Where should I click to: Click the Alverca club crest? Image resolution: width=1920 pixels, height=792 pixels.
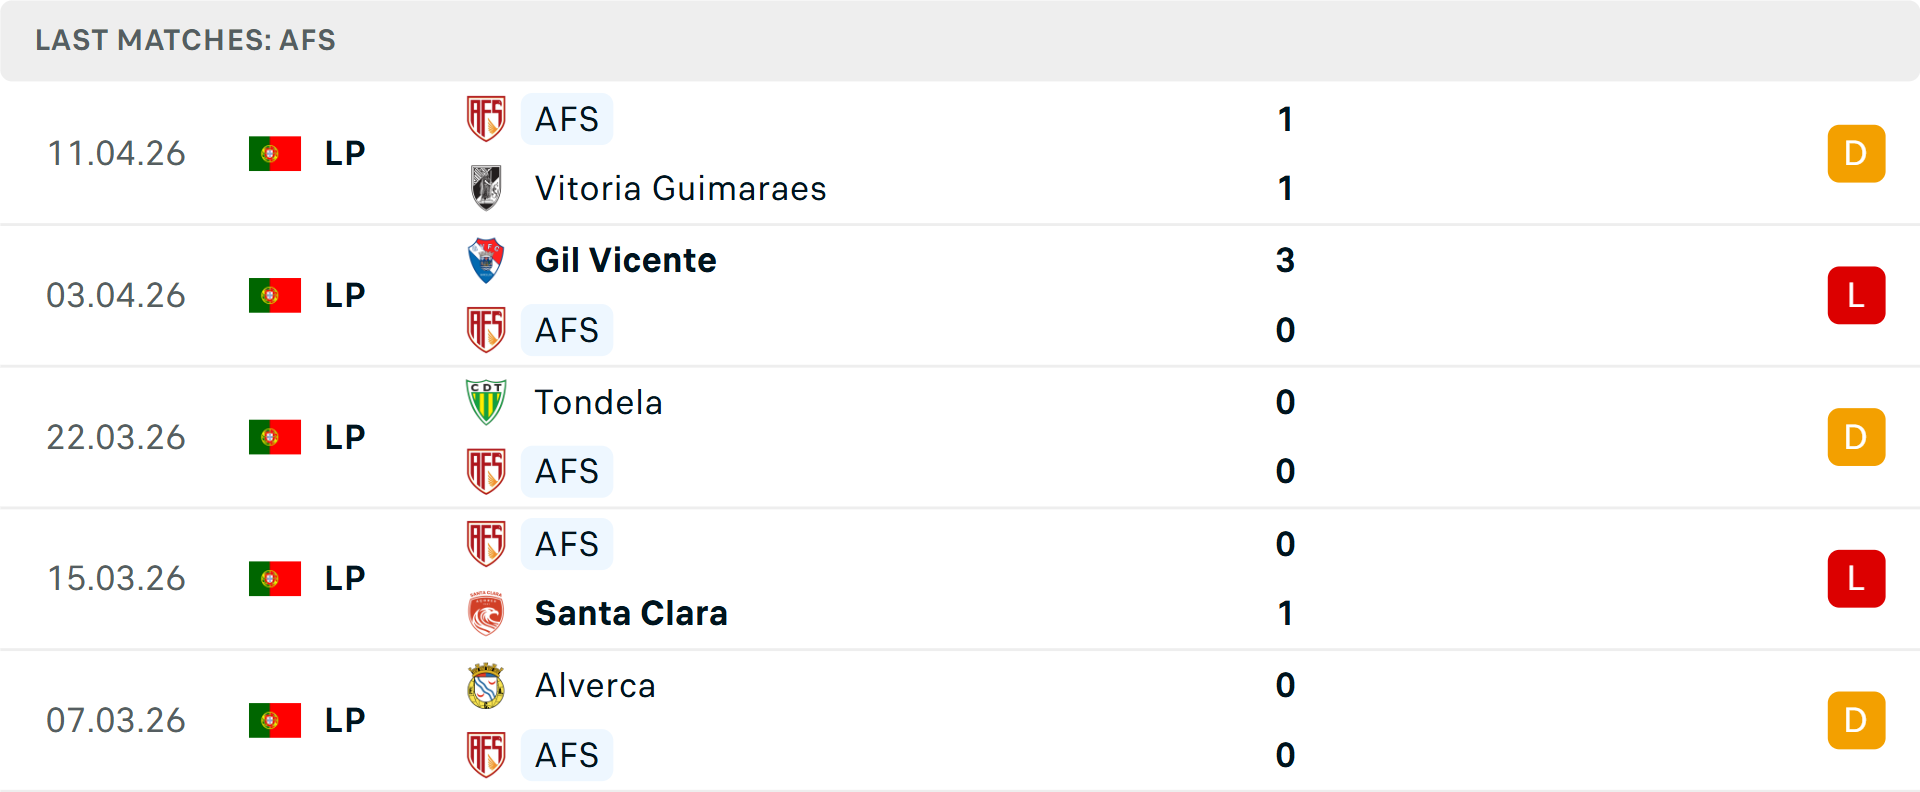point(486,686)
